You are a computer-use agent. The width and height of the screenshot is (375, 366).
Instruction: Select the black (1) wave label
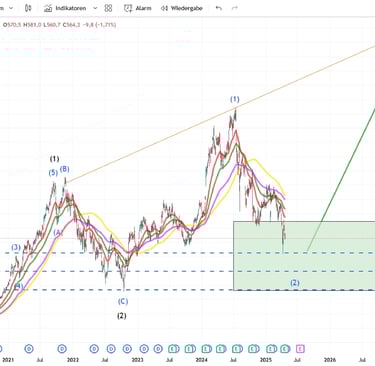54,159
